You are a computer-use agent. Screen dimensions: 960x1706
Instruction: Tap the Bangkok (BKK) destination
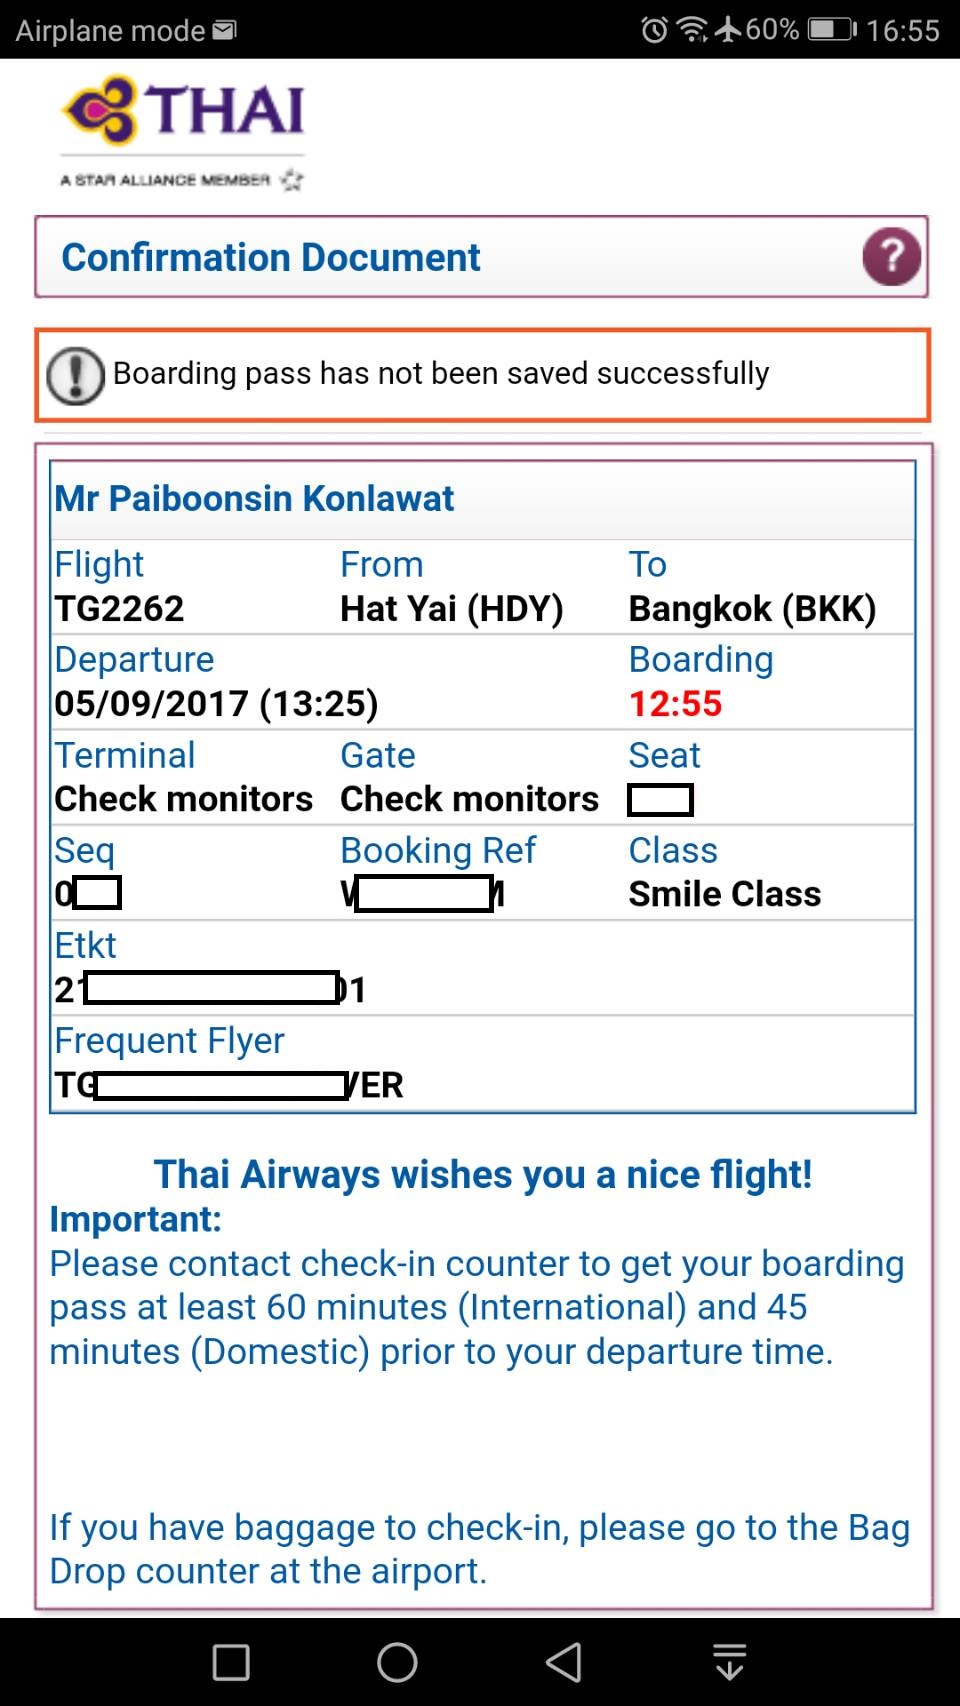click(x=752, y=608)
